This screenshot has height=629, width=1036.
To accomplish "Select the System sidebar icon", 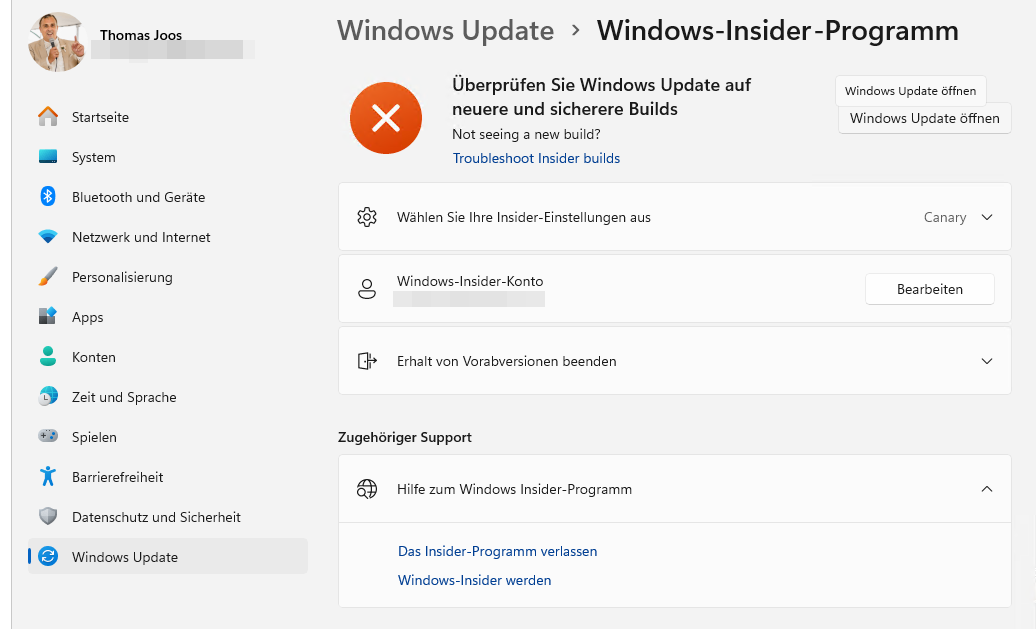I will pyautogui.click(x=48, y=157).
